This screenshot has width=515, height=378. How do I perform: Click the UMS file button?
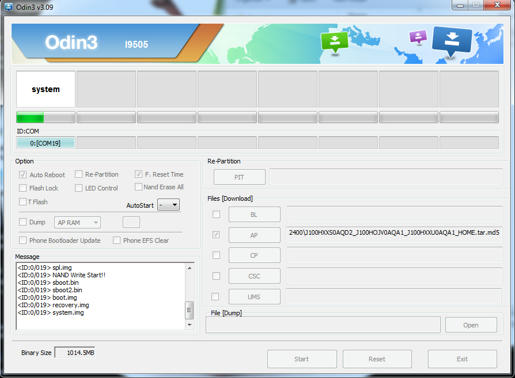coord(254,297)
